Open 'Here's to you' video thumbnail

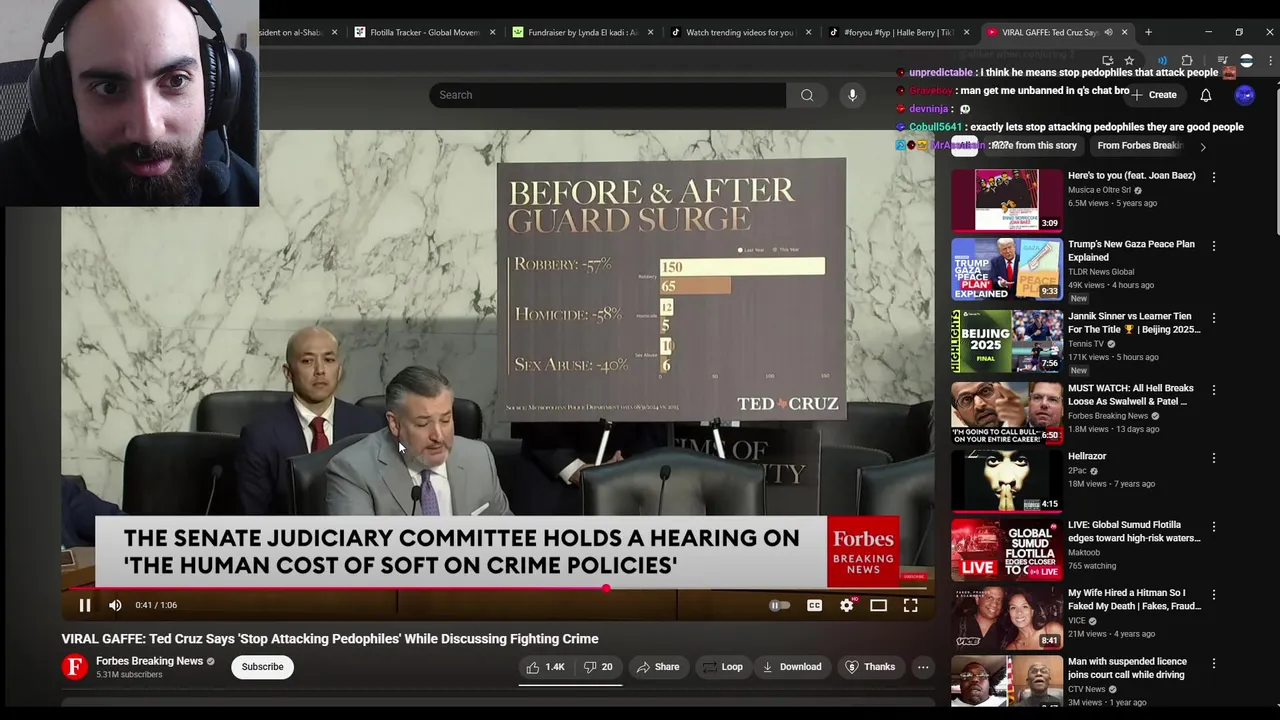(x=1006, y=200)
